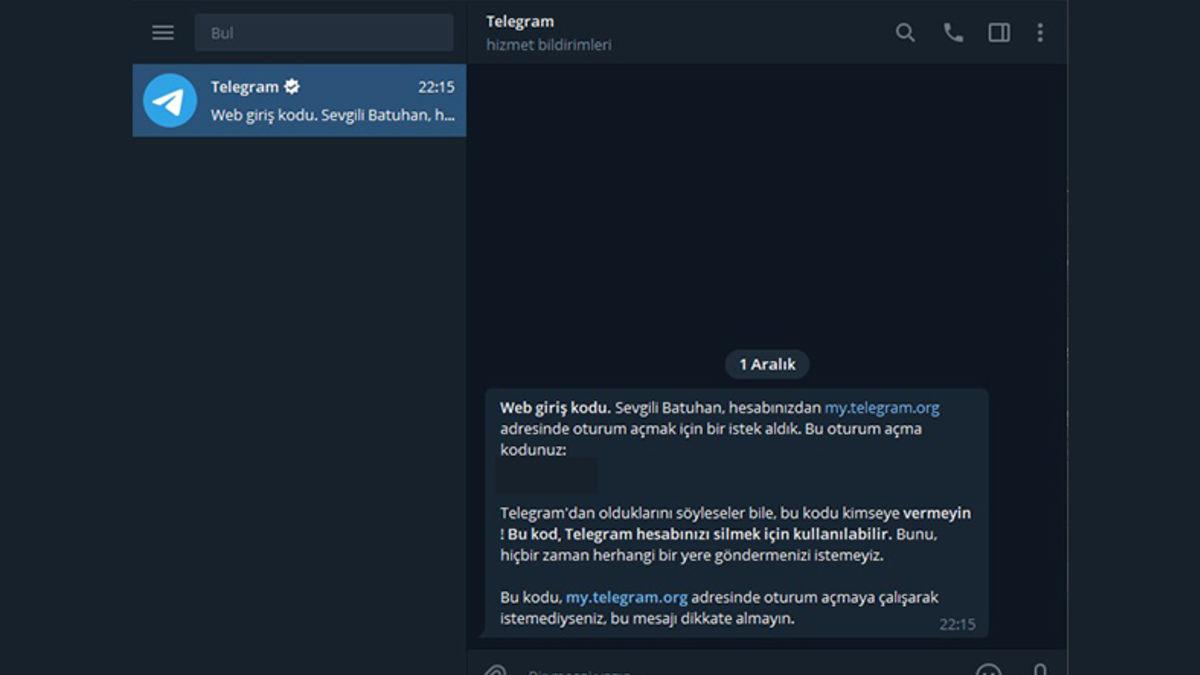Click the 1 Aralık date badge

[767, 365]
